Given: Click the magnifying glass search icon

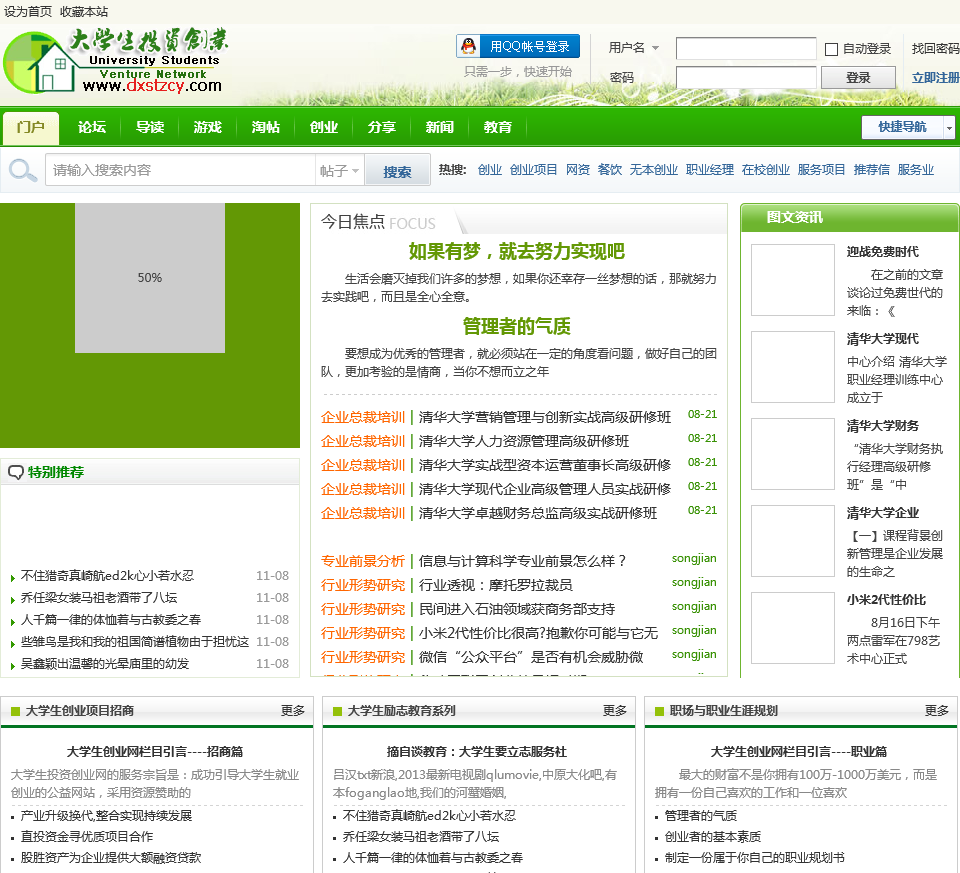Looking at the screenshot, I should point(22,170).
